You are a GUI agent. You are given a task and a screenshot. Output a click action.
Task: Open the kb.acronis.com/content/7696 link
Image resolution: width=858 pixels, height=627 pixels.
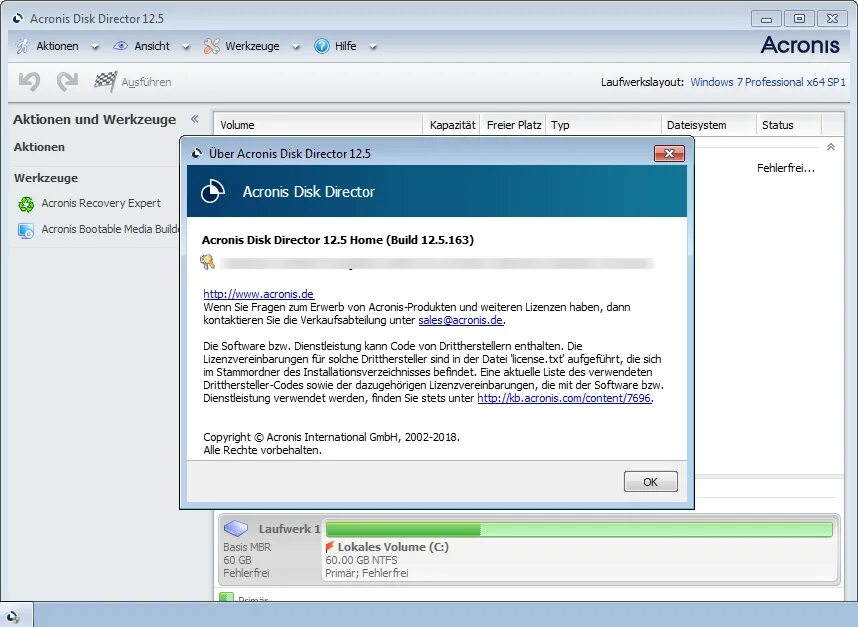(x=564, y=398)
